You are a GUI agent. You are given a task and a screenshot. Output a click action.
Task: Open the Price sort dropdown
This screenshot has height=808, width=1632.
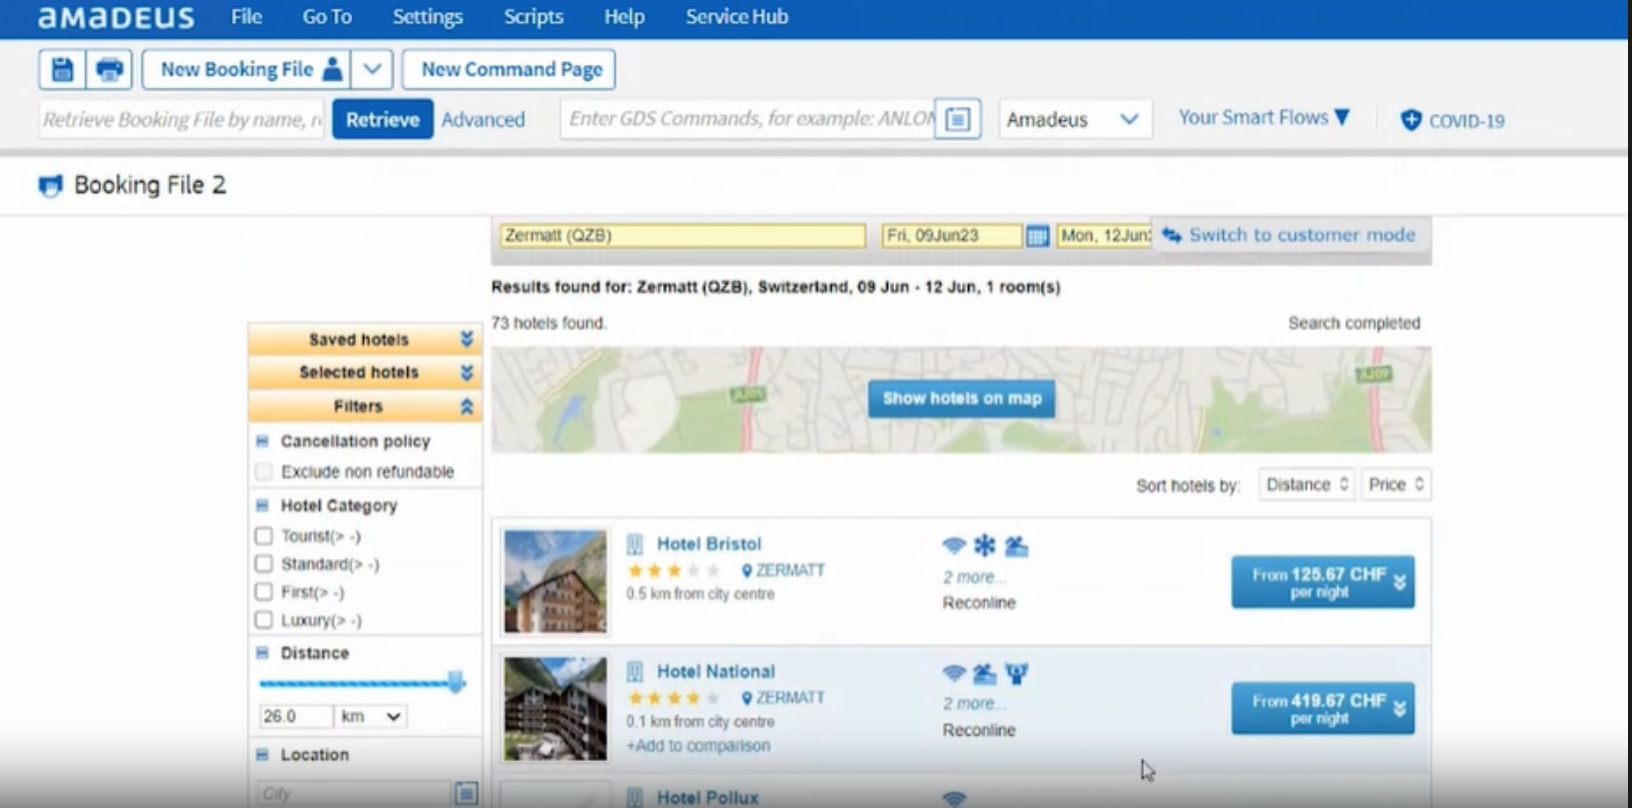click(1395, 485)
